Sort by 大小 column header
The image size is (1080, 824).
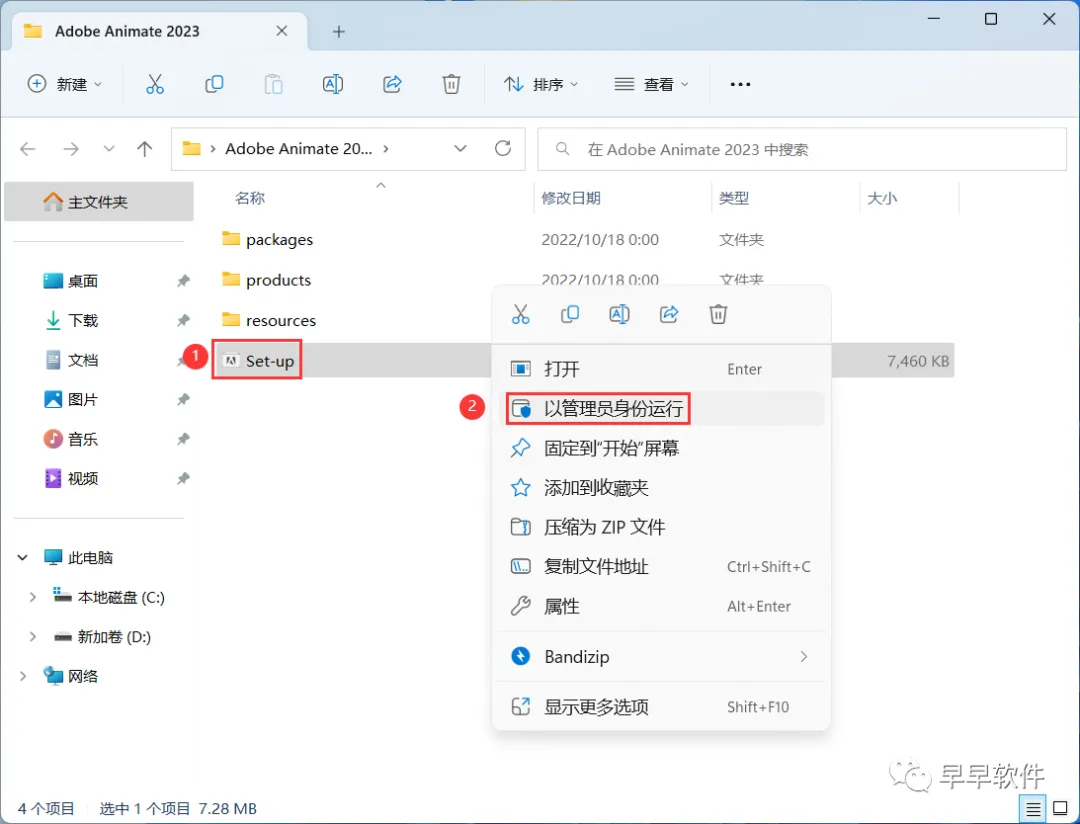pos(882,198)
